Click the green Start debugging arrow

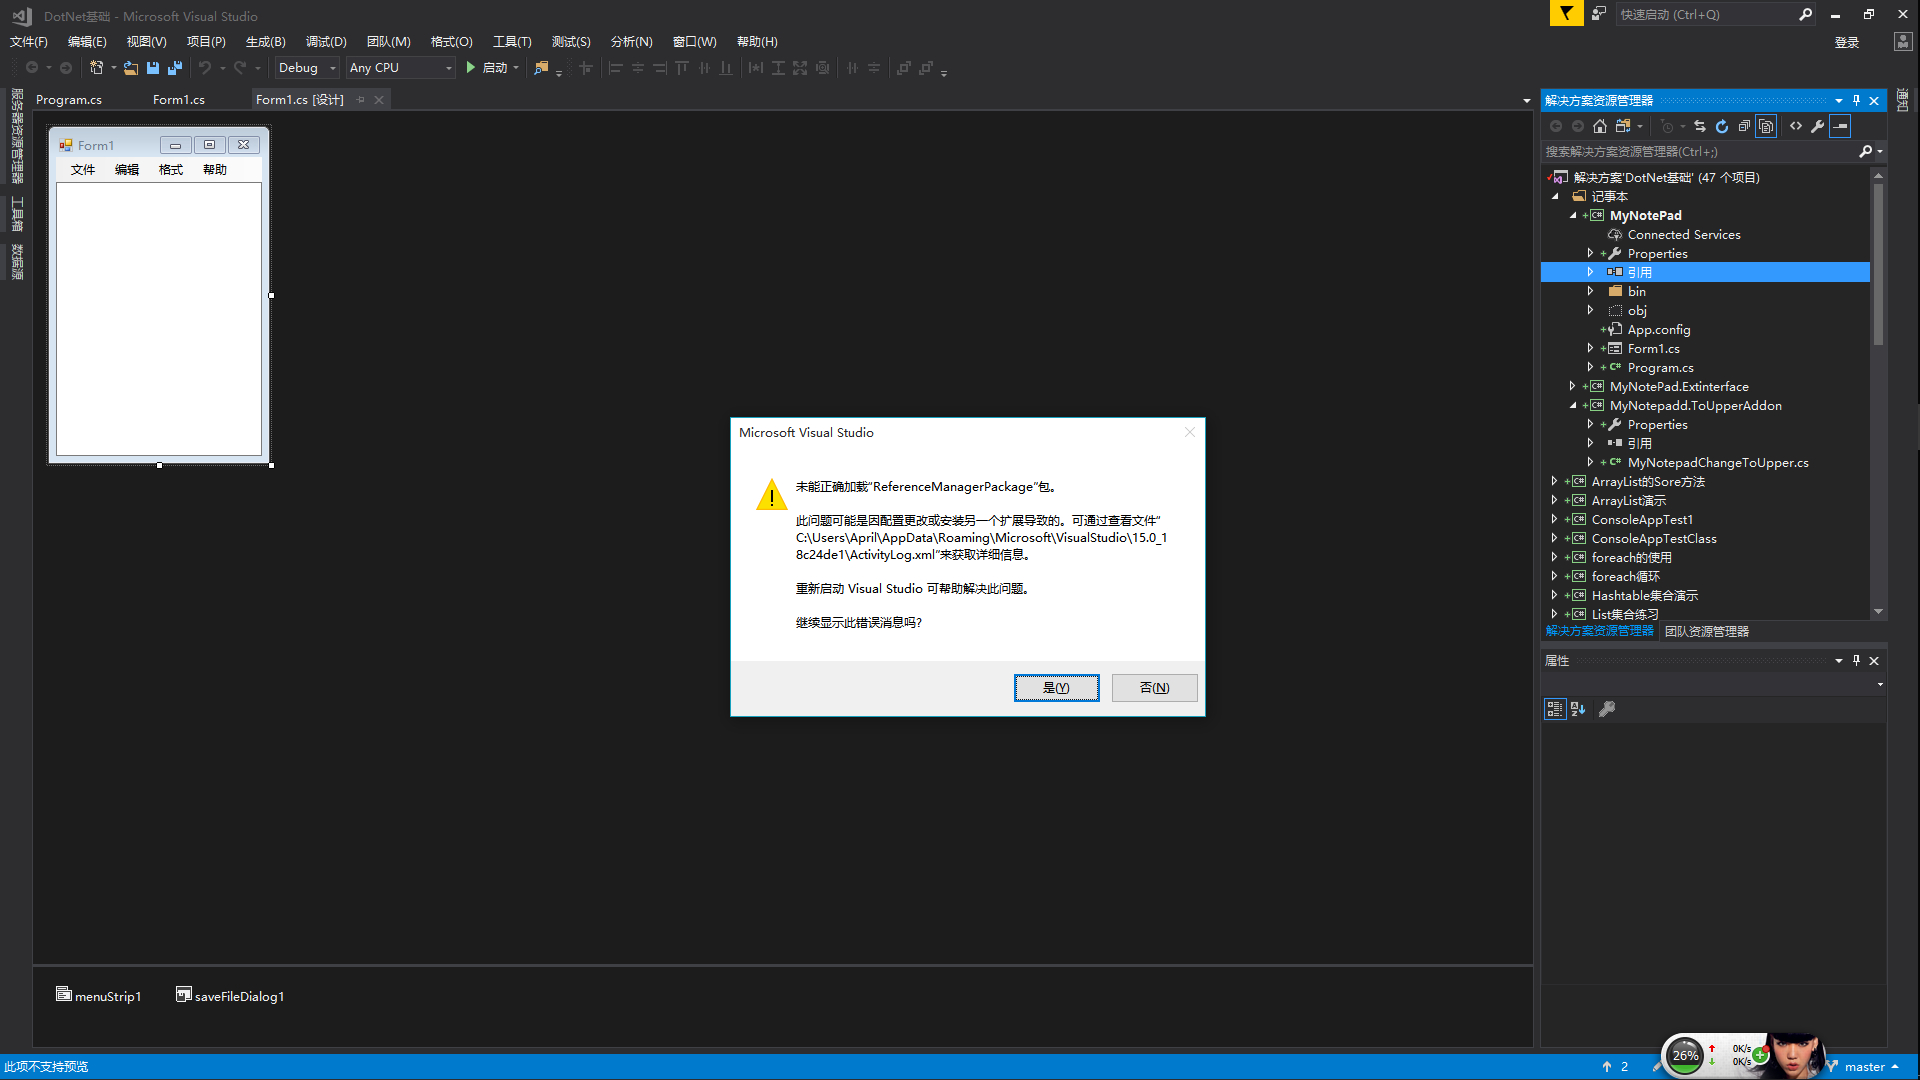471,68
